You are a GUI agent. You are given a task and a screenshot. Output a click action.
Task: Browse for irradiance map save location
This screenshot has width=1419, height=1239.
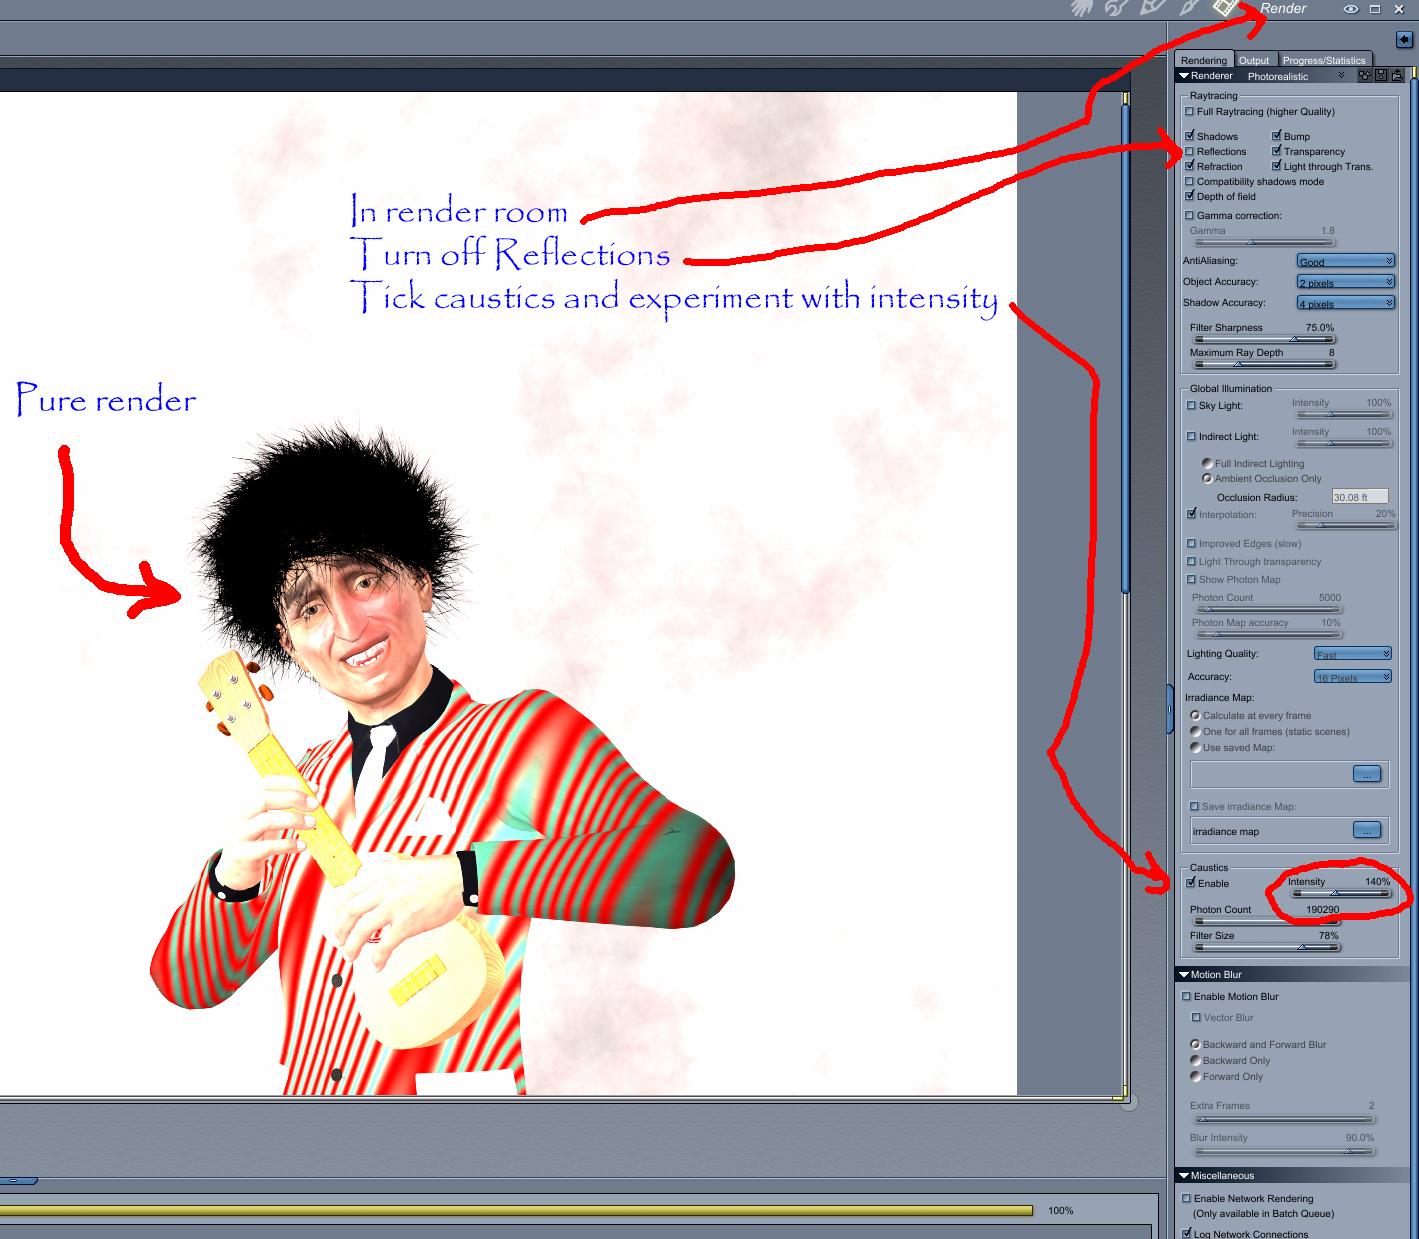(1367, 830)
